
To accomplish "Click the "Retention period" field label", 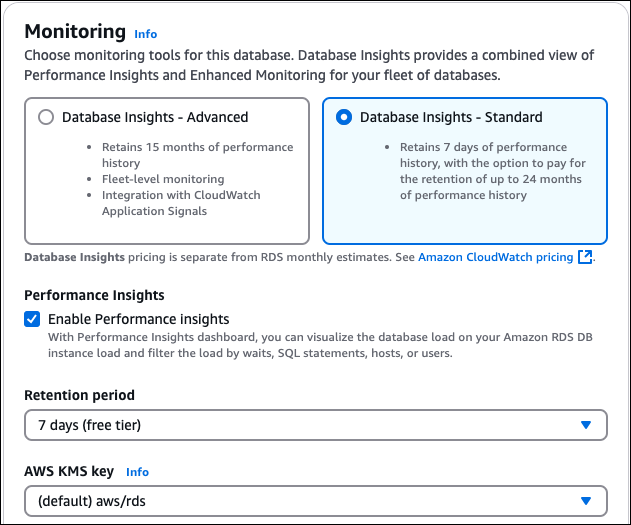I will click(x=79, y=395).
